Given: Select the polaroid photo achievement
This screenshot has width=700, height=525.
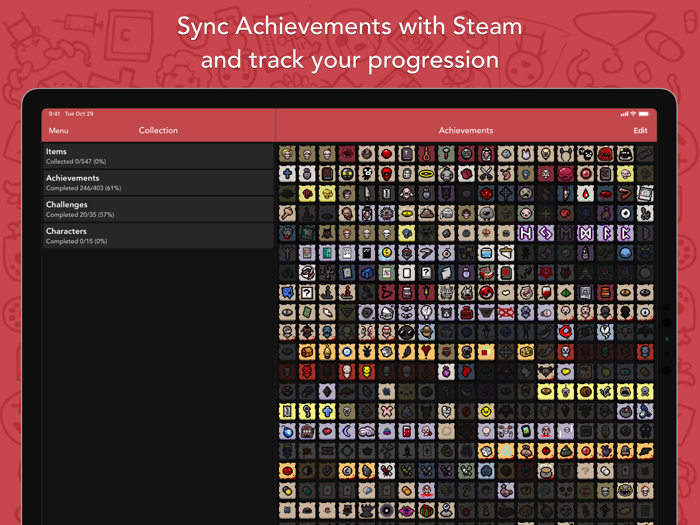Looking at the screenshot, I should 645,194.
